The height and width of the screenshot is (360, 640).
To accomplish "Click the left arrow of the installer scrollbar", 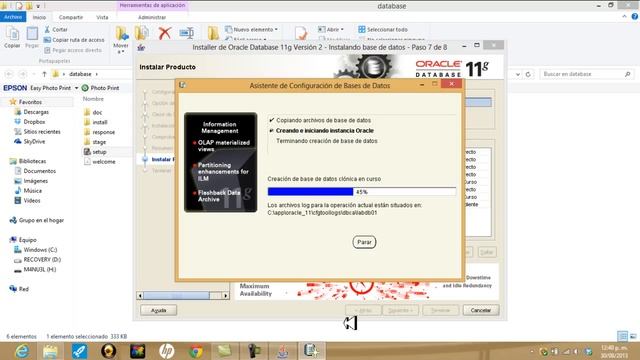I will (x=140, y=295).
